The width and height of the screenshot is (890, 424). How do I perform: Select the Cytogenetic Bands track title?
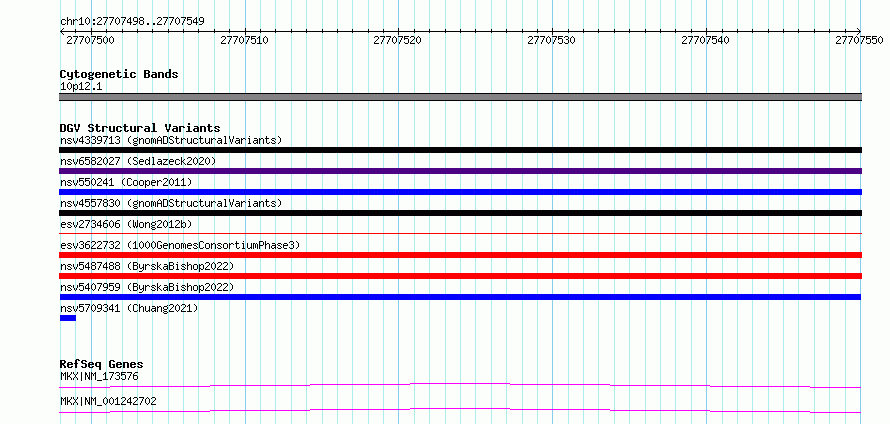coord(119,74)
